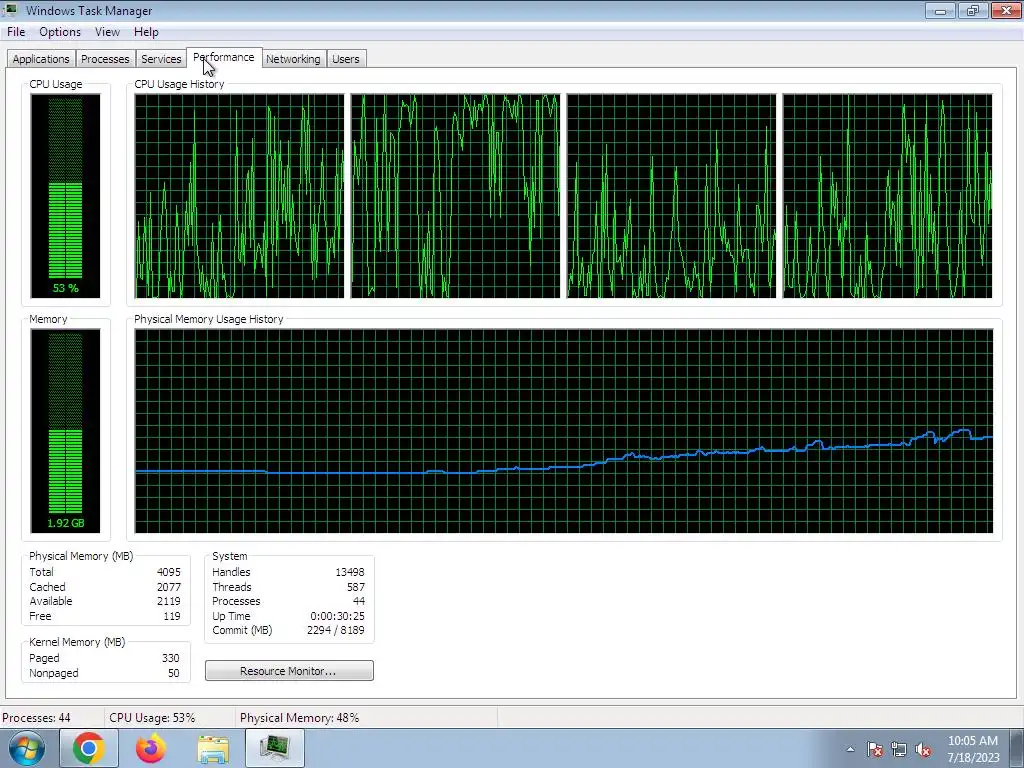Screen dimensions: 1024x768
Task: Minimize the Task Manager window
Action: 940,10
